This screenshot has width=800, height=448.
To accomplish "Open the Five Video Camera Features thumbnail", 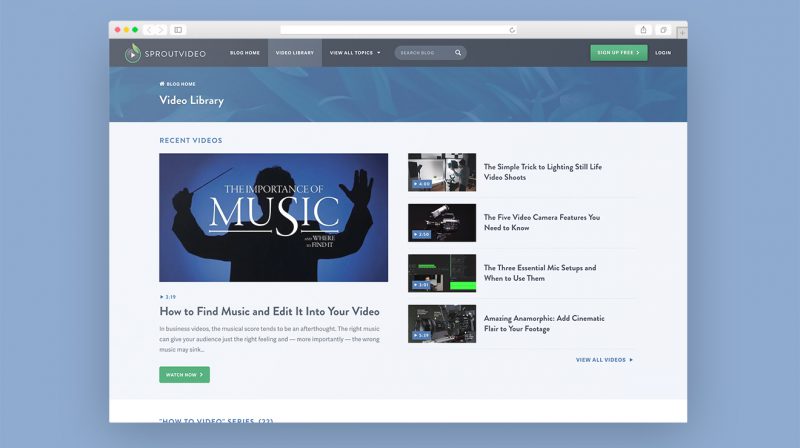I will (x=442, y=223).
